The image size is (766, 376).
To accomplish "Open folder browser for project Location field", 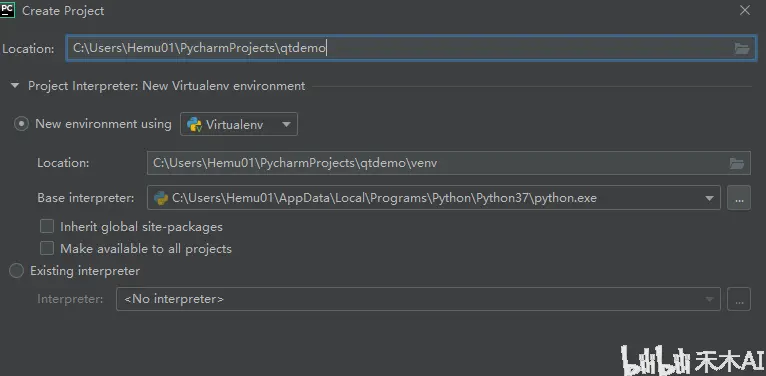I will (x=742, y=48).
